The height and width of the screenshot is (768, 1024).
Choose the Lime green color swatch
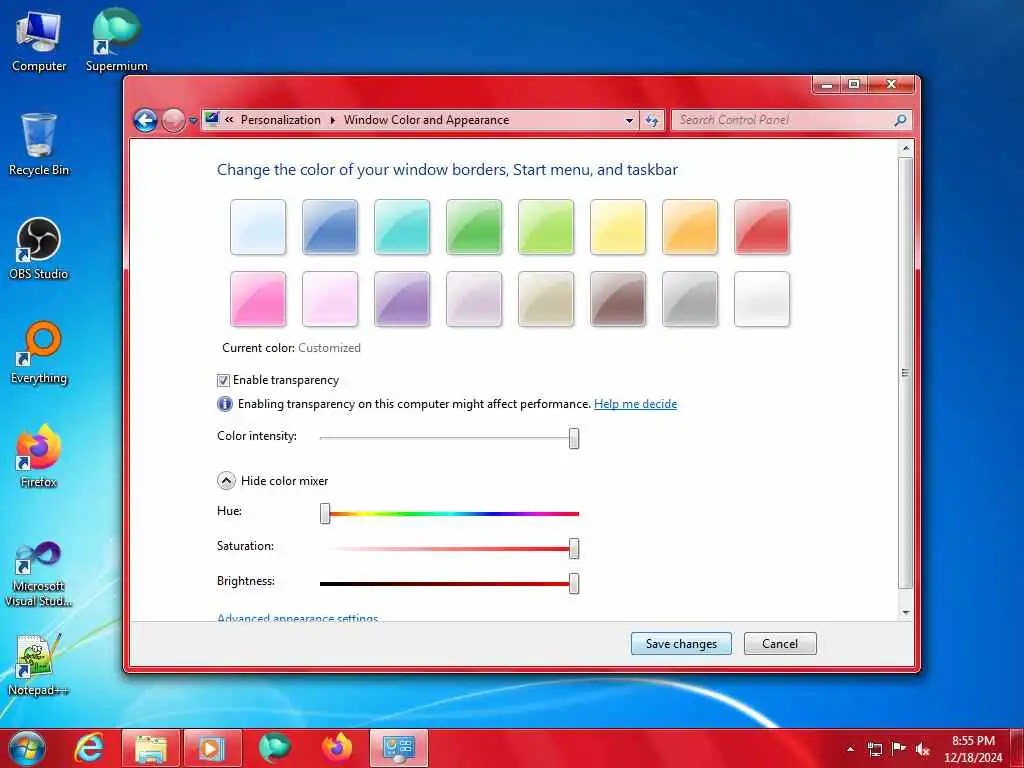pyautogui.click(x=546, y=227)
